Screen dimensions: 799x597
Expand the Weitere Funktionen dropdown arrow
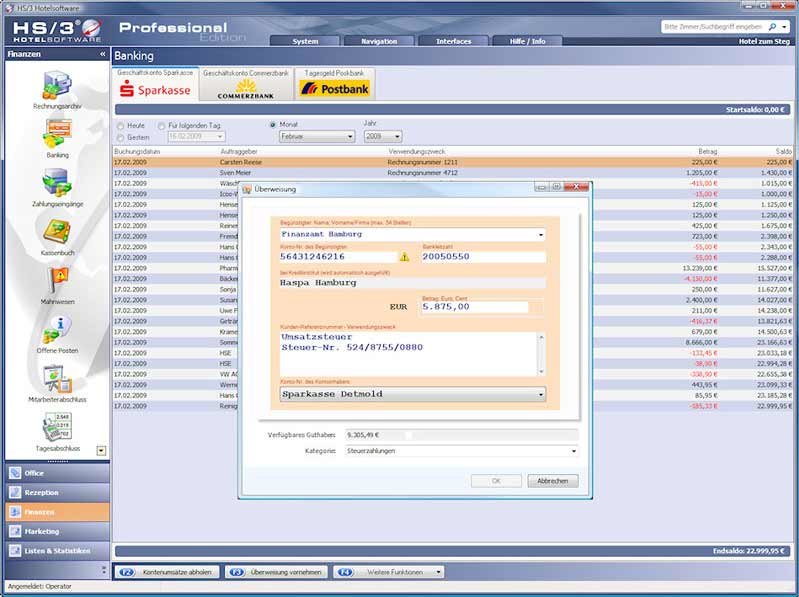(438, 572)
